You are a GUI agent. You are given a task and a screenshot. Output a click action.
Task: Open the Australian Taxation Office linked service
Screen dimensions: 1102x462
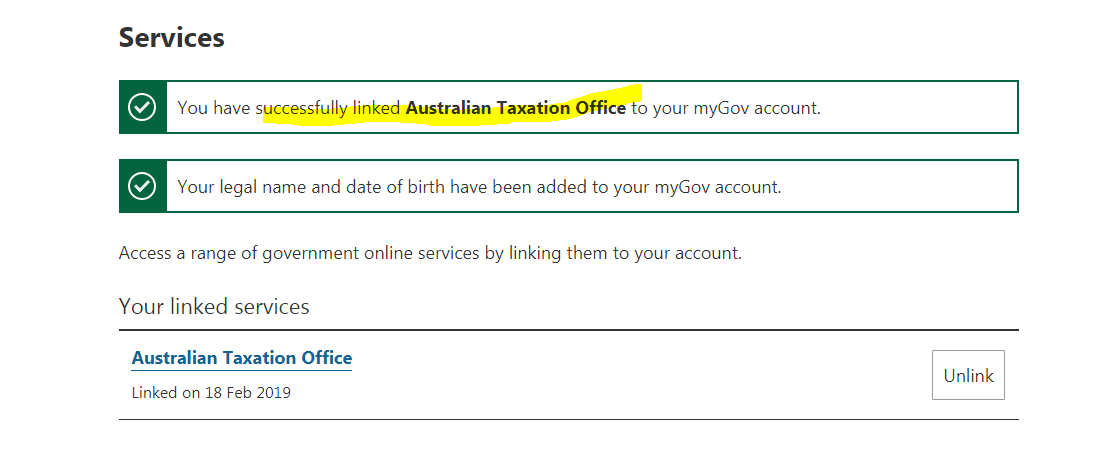coord(242,358)
